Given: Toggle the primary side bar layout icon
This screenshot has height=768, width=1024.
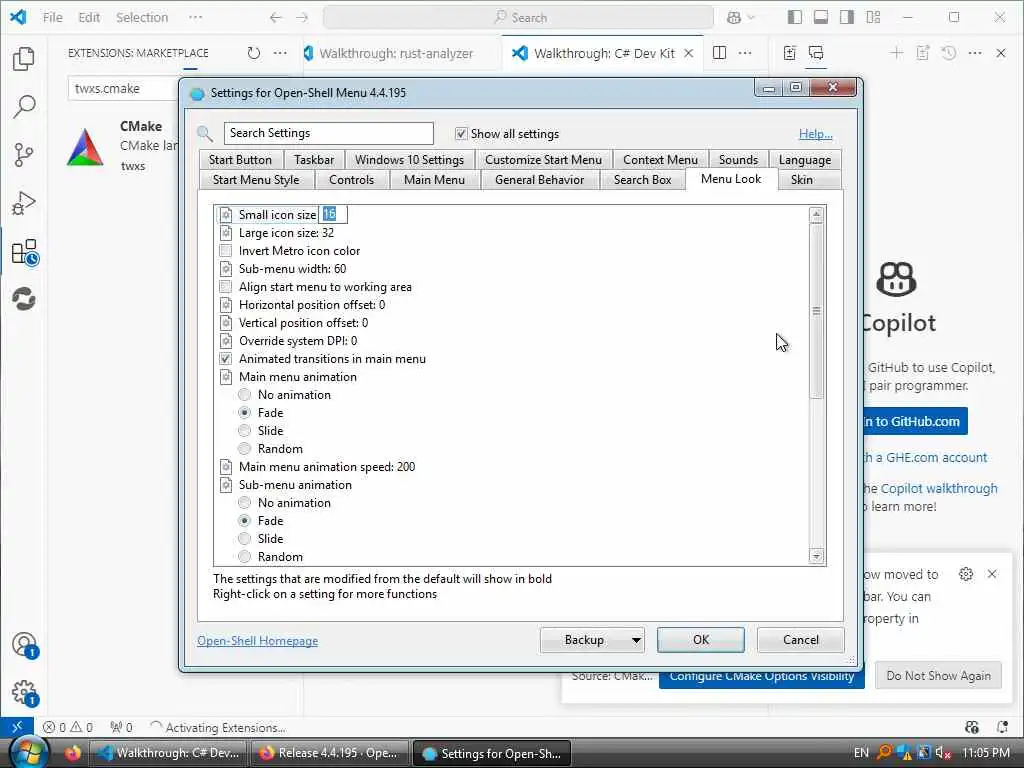Looking at the screenshot, I should 795,18.
